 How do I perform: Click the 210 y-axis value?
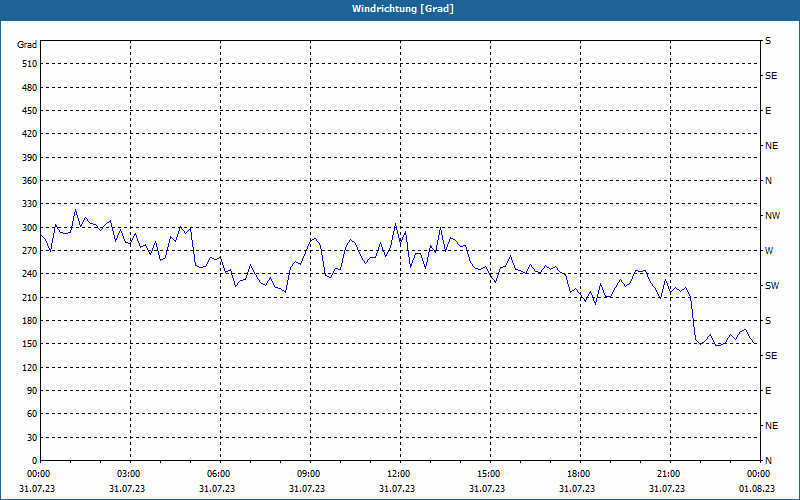pyautogui.click(x=30, y=297)
